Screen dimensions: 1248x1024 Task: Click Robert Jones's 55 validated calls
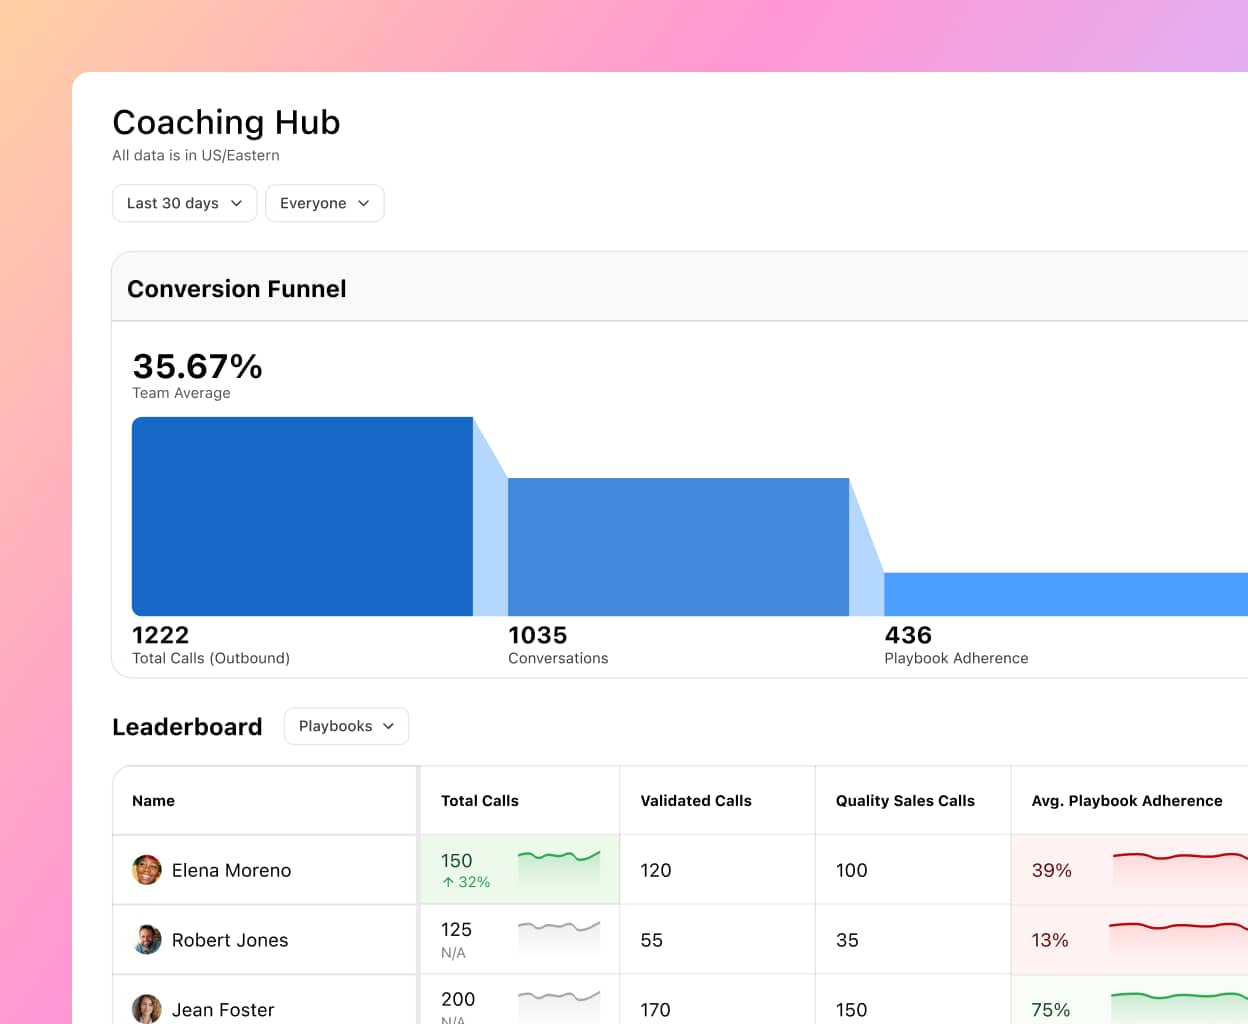tap(651, 940)
